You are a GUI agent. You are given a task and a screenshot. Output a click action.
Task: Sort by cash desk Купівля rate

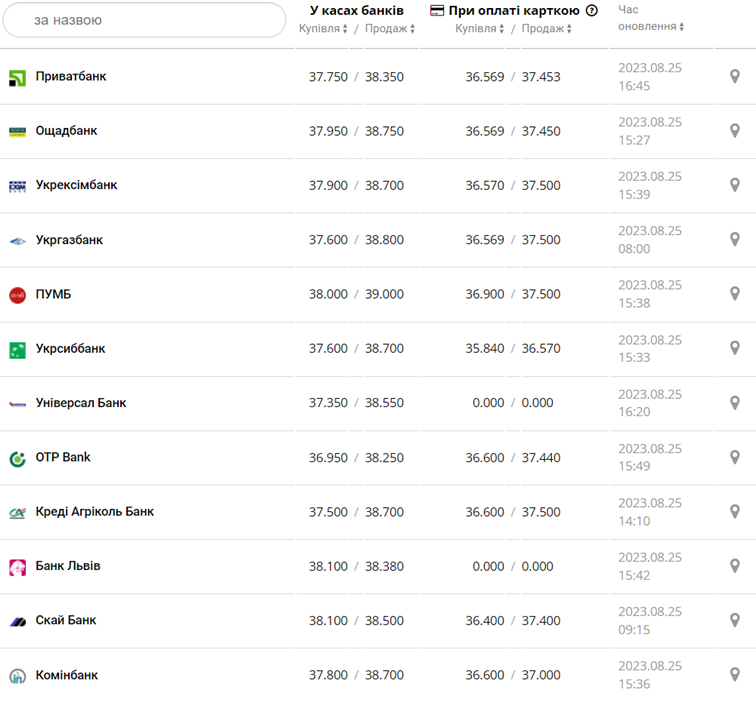coord(323,29)
